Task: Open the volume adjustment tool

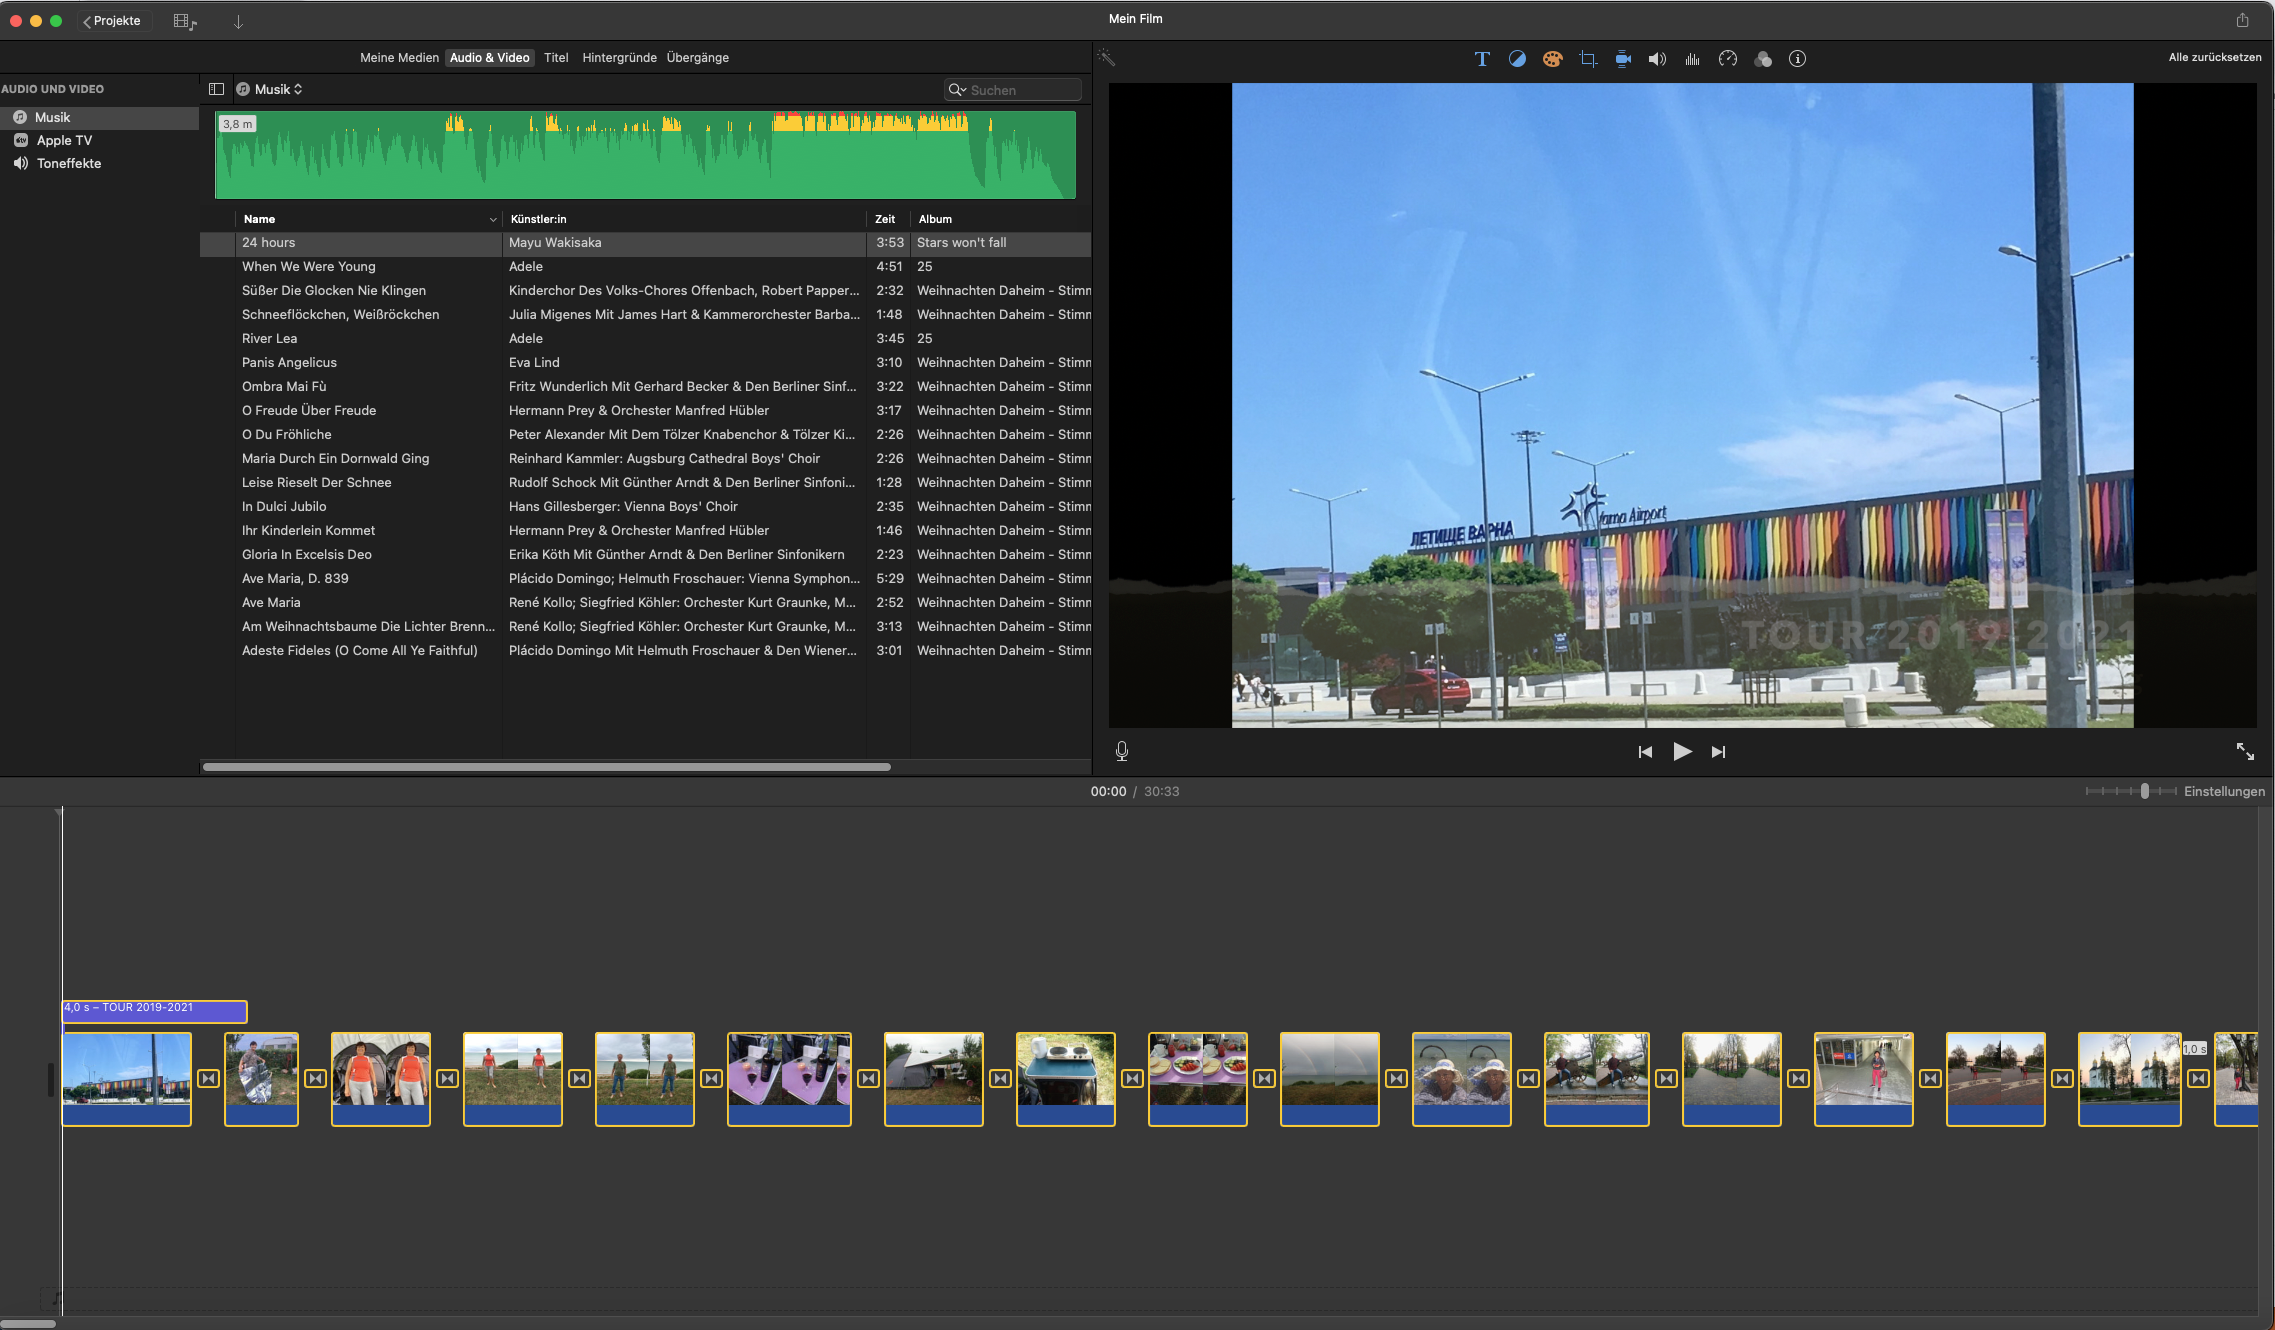Action: coord(1657,59)
